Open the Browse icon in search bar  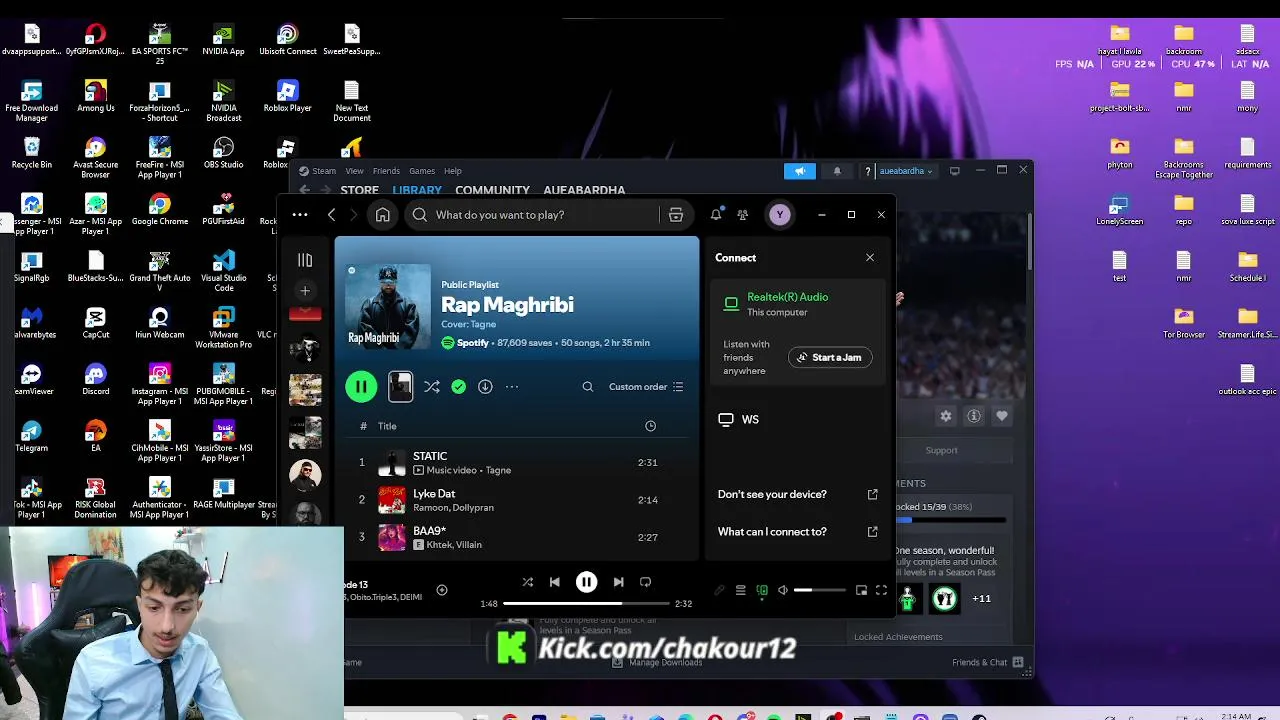coord(676,215)
